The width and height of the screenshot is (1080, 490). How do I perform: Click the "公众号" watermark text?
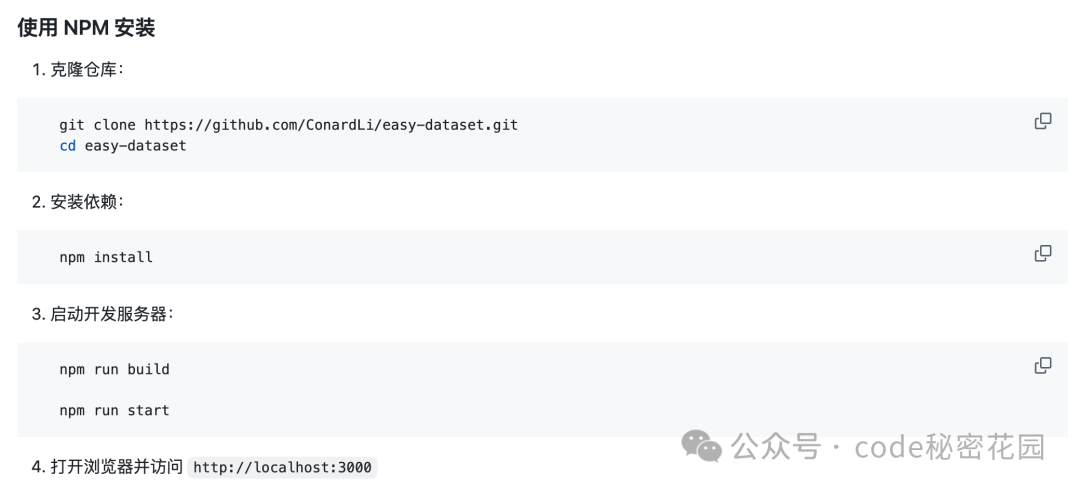click(x=776, y=447)
